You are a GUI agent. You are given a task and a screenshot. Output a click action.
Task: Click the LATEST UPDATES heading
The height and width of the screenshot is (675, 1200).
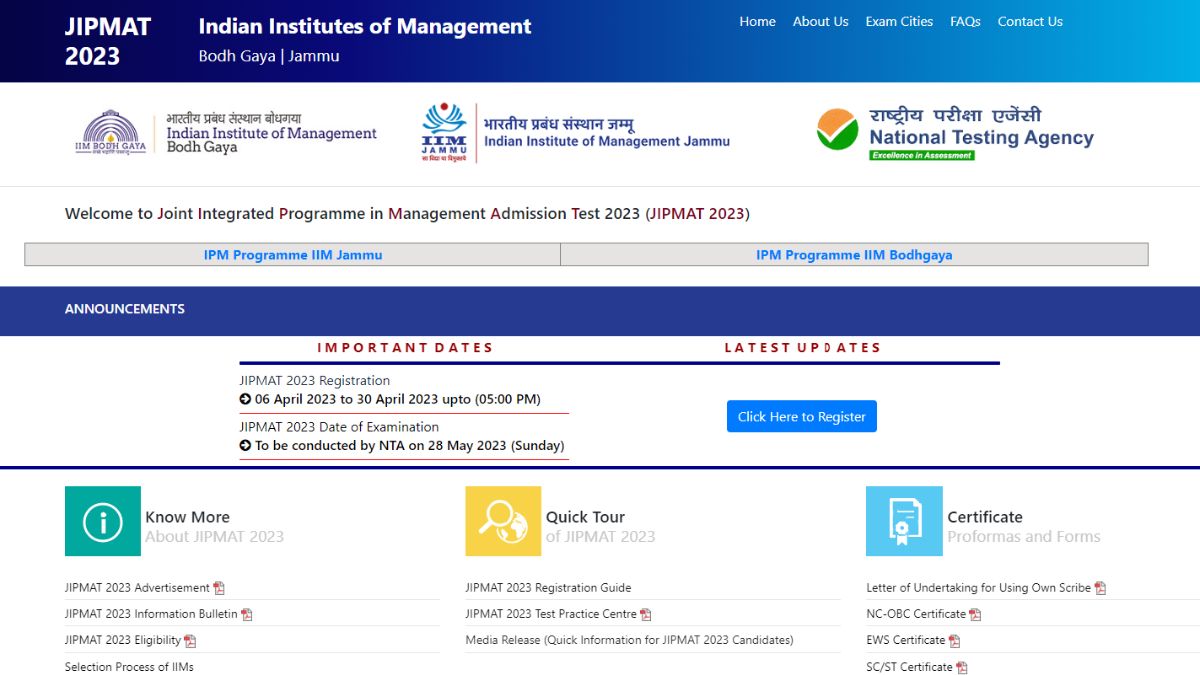[x=802, y=348]
